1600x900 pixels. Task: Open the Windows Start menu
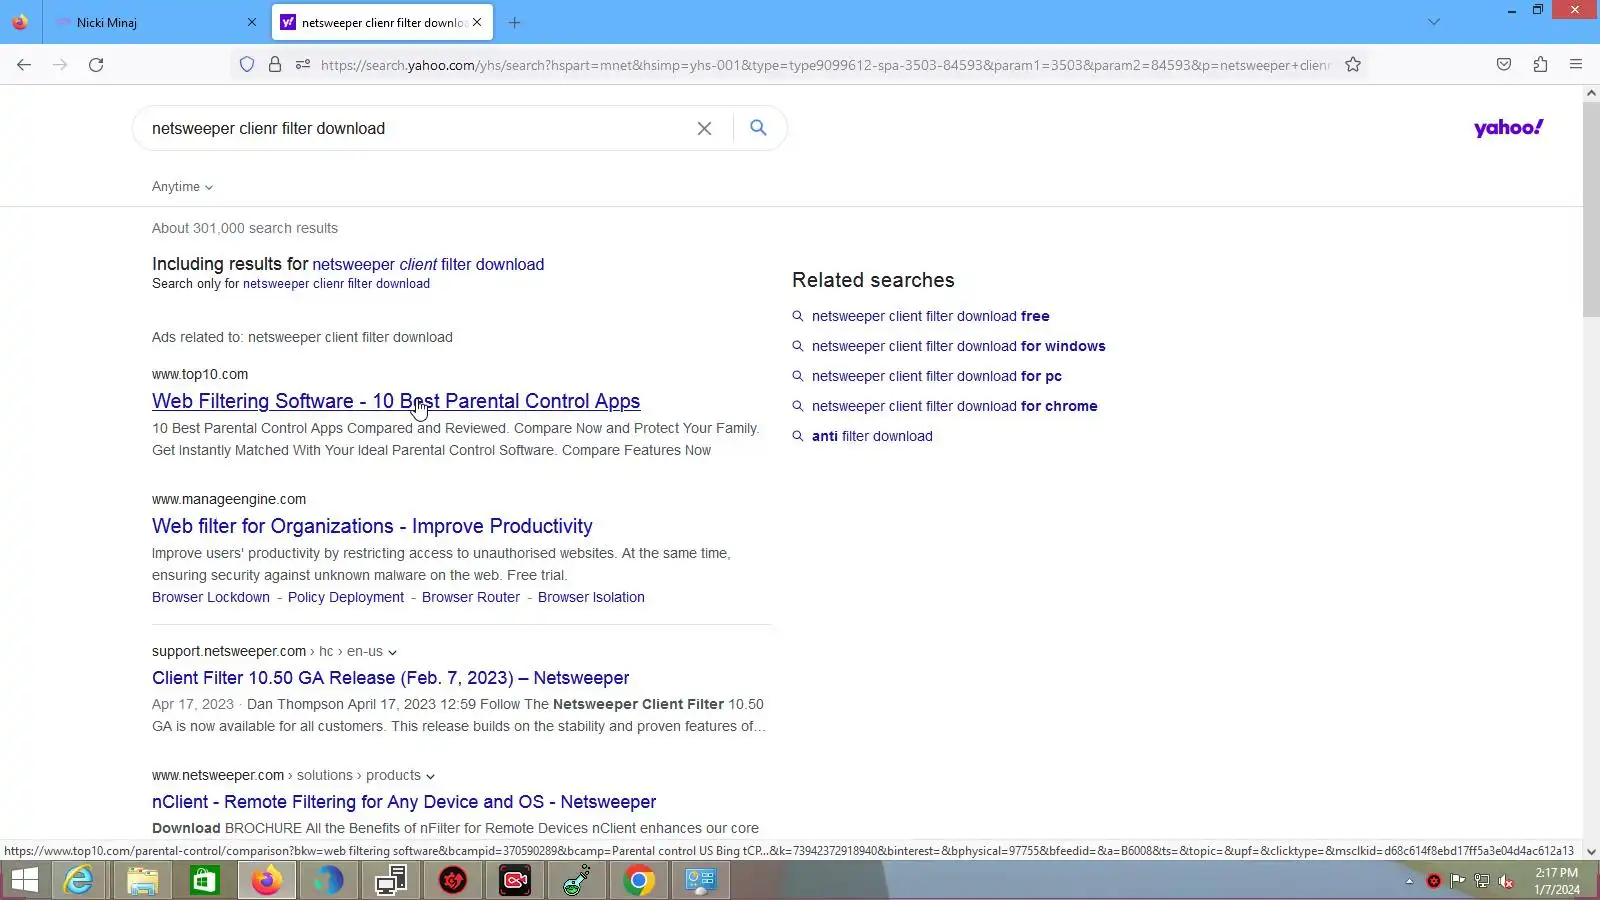click(x=24, y=881)
